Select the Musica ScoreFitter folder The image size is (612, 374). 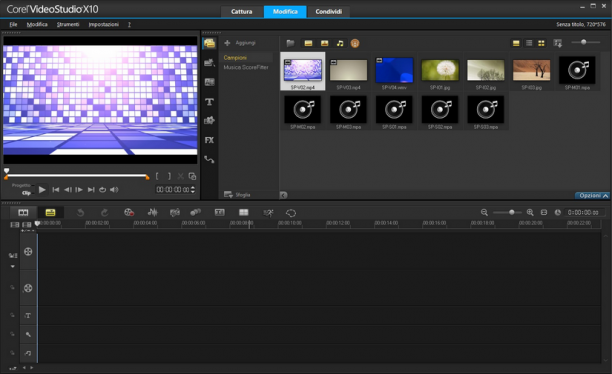(x=246, y=67)
